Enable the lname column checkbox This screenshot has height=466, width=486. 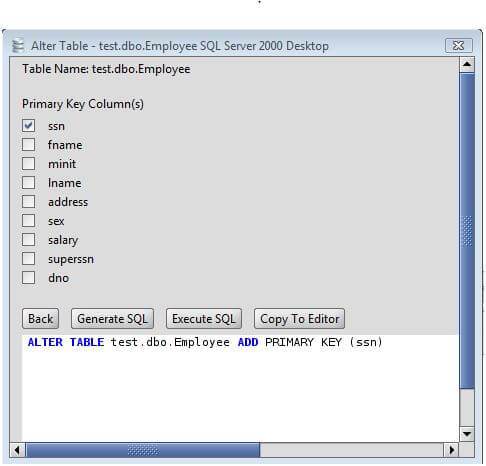[28, 183]
